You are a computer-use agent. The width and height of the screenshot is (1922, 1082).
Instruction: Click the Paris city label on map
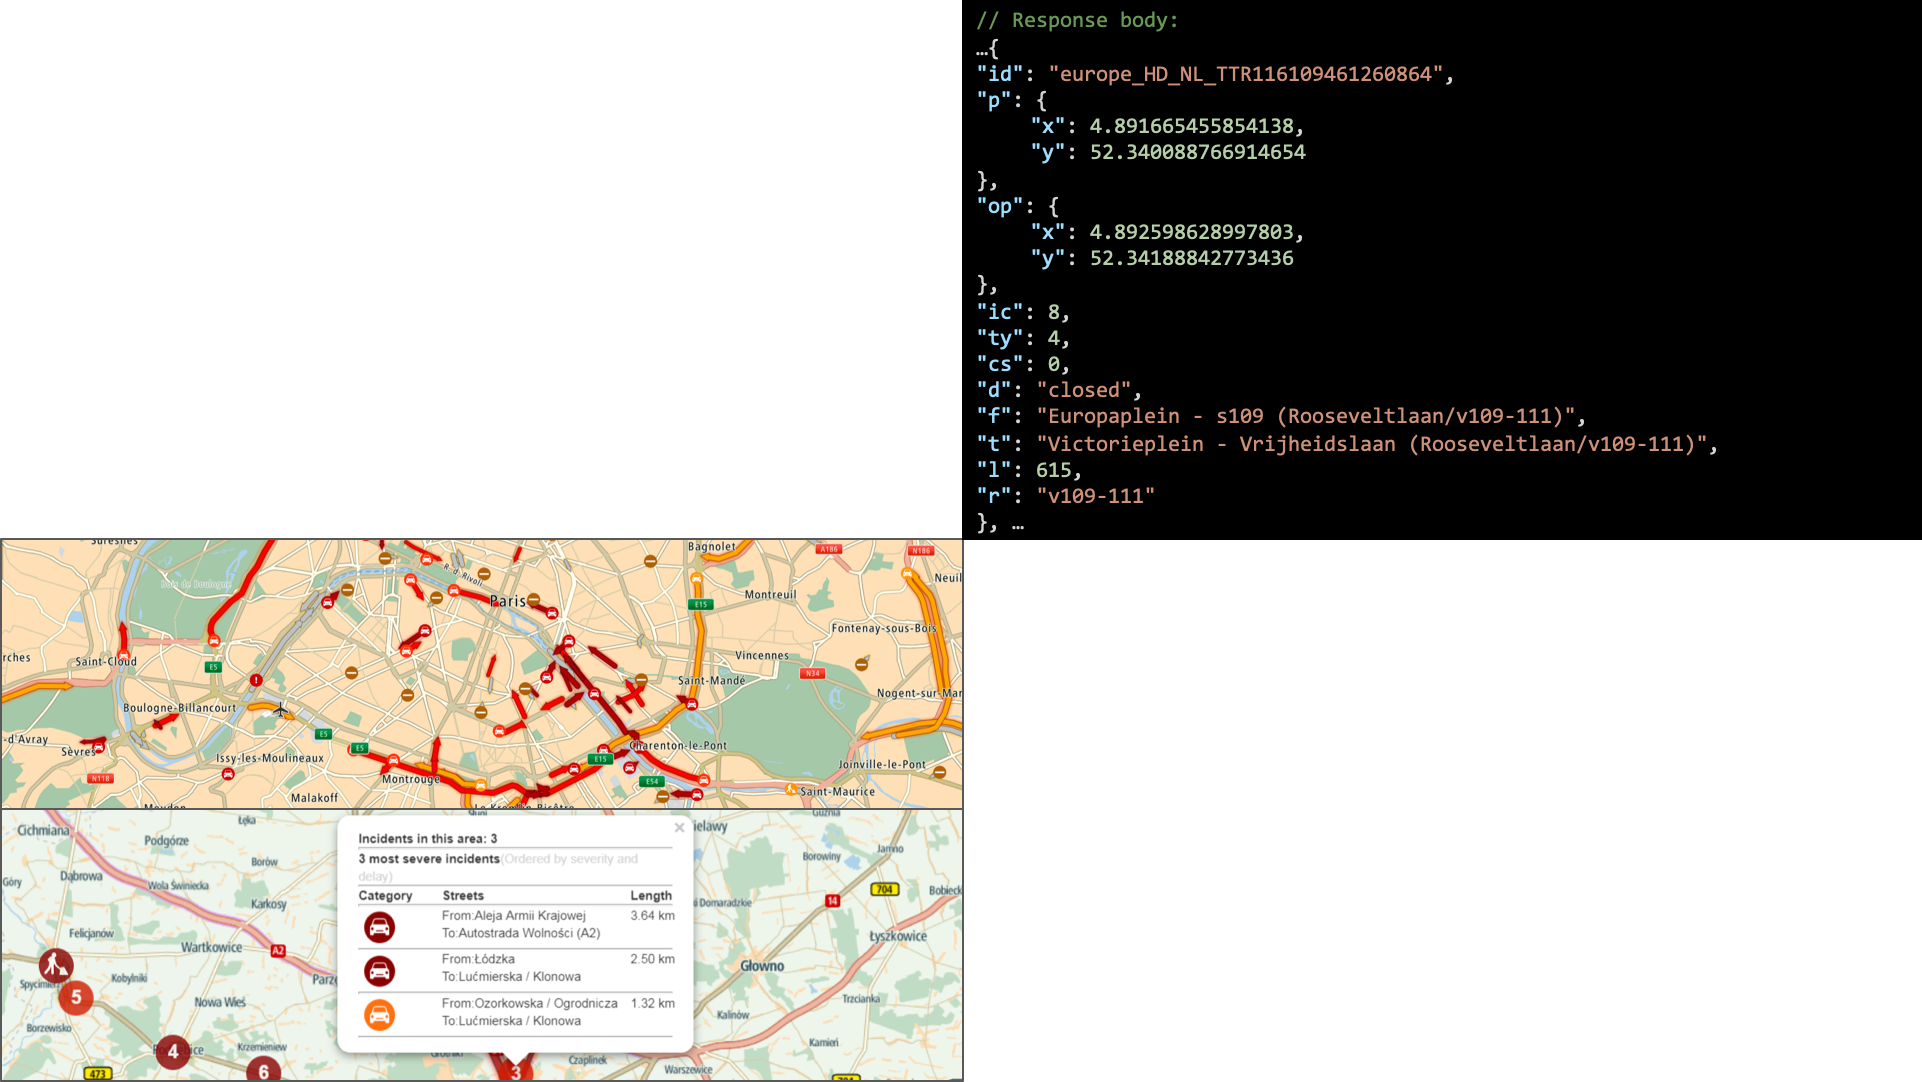507,601
